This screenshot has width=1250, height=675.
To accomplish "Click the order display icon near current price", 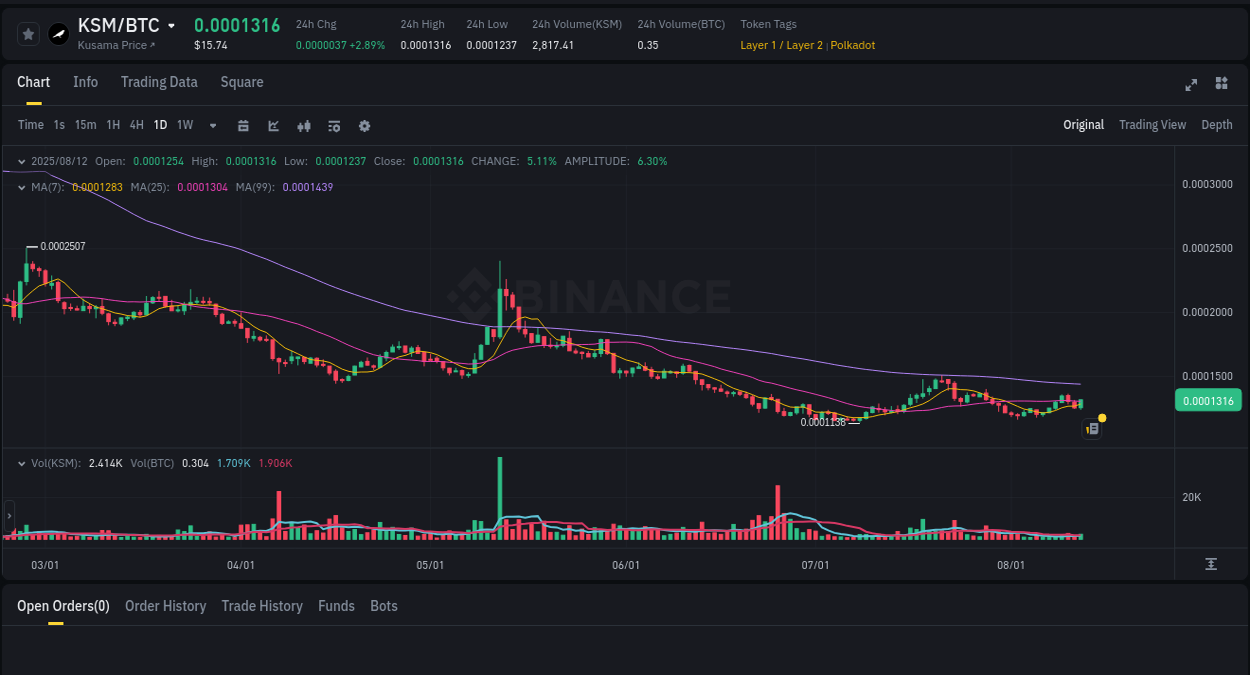I will click(x=1092, y=428).
